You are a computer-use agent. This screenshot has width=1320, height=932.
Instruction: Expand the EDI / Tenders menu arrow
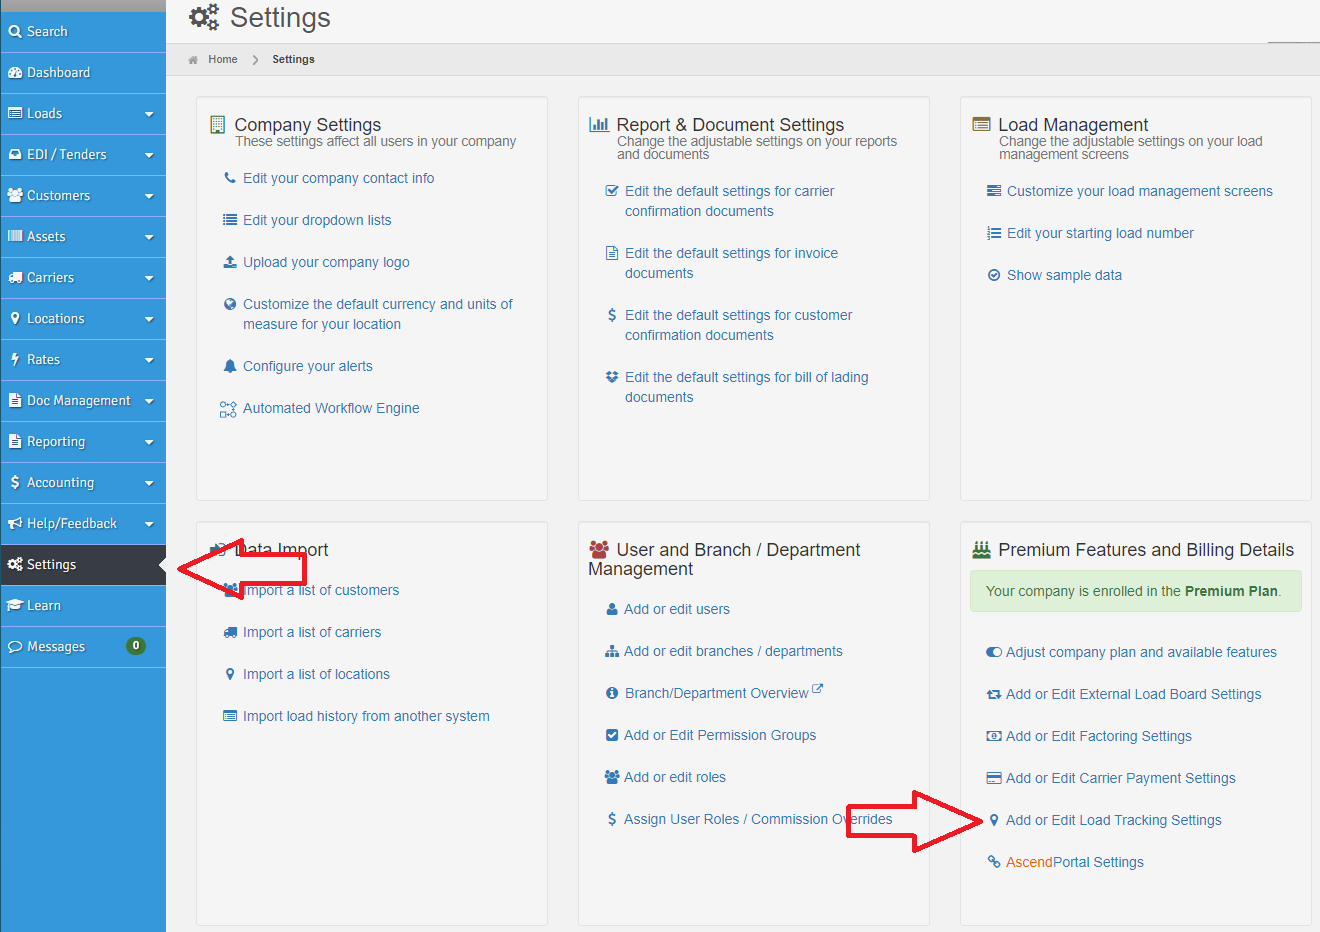click(149, 155)
